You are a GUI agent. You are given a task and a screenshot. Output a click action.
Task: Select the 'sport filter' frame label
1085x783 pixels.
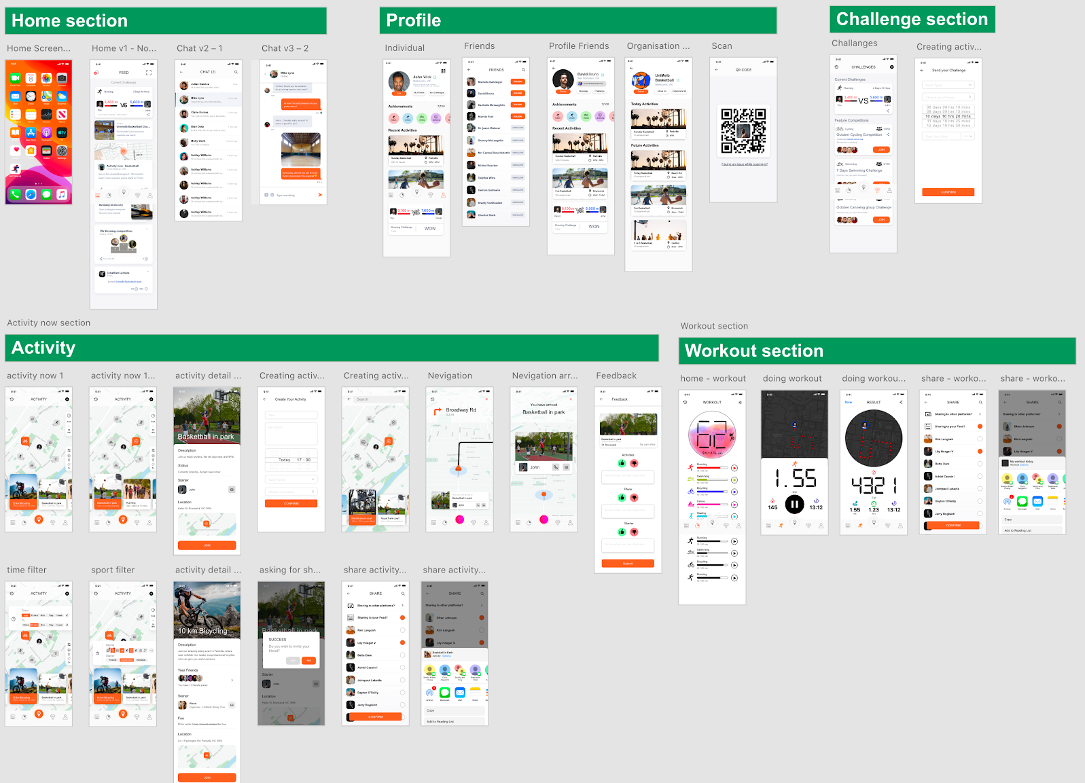coord(113,570)
